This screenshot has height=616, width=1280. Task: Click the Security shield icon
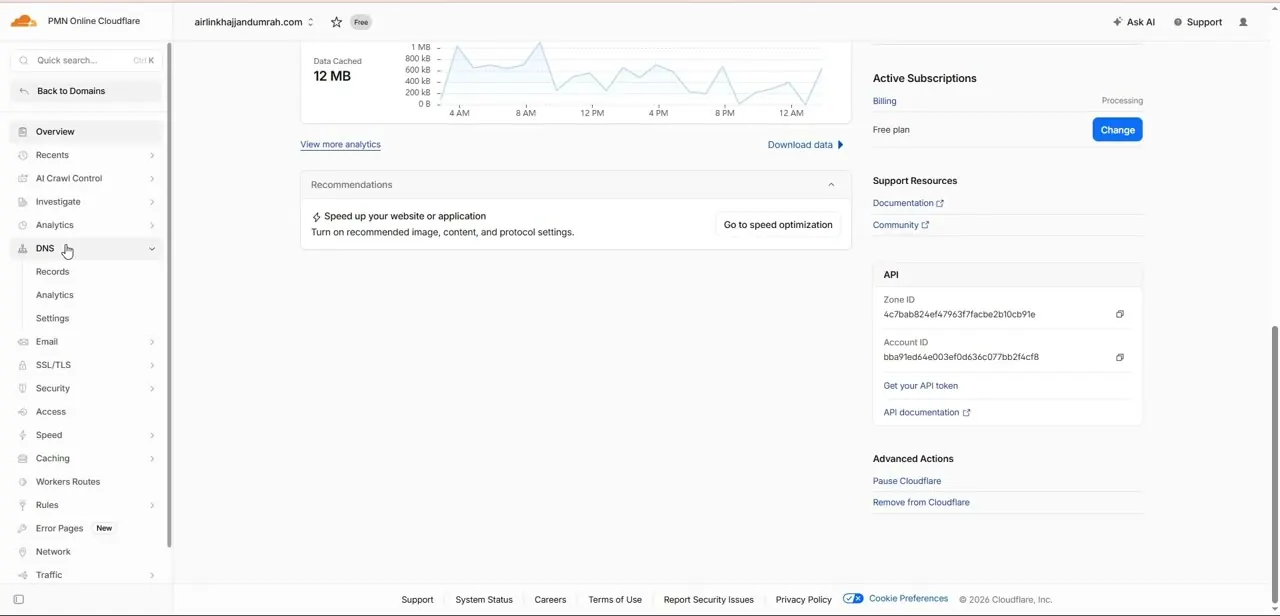pos(22,388)
